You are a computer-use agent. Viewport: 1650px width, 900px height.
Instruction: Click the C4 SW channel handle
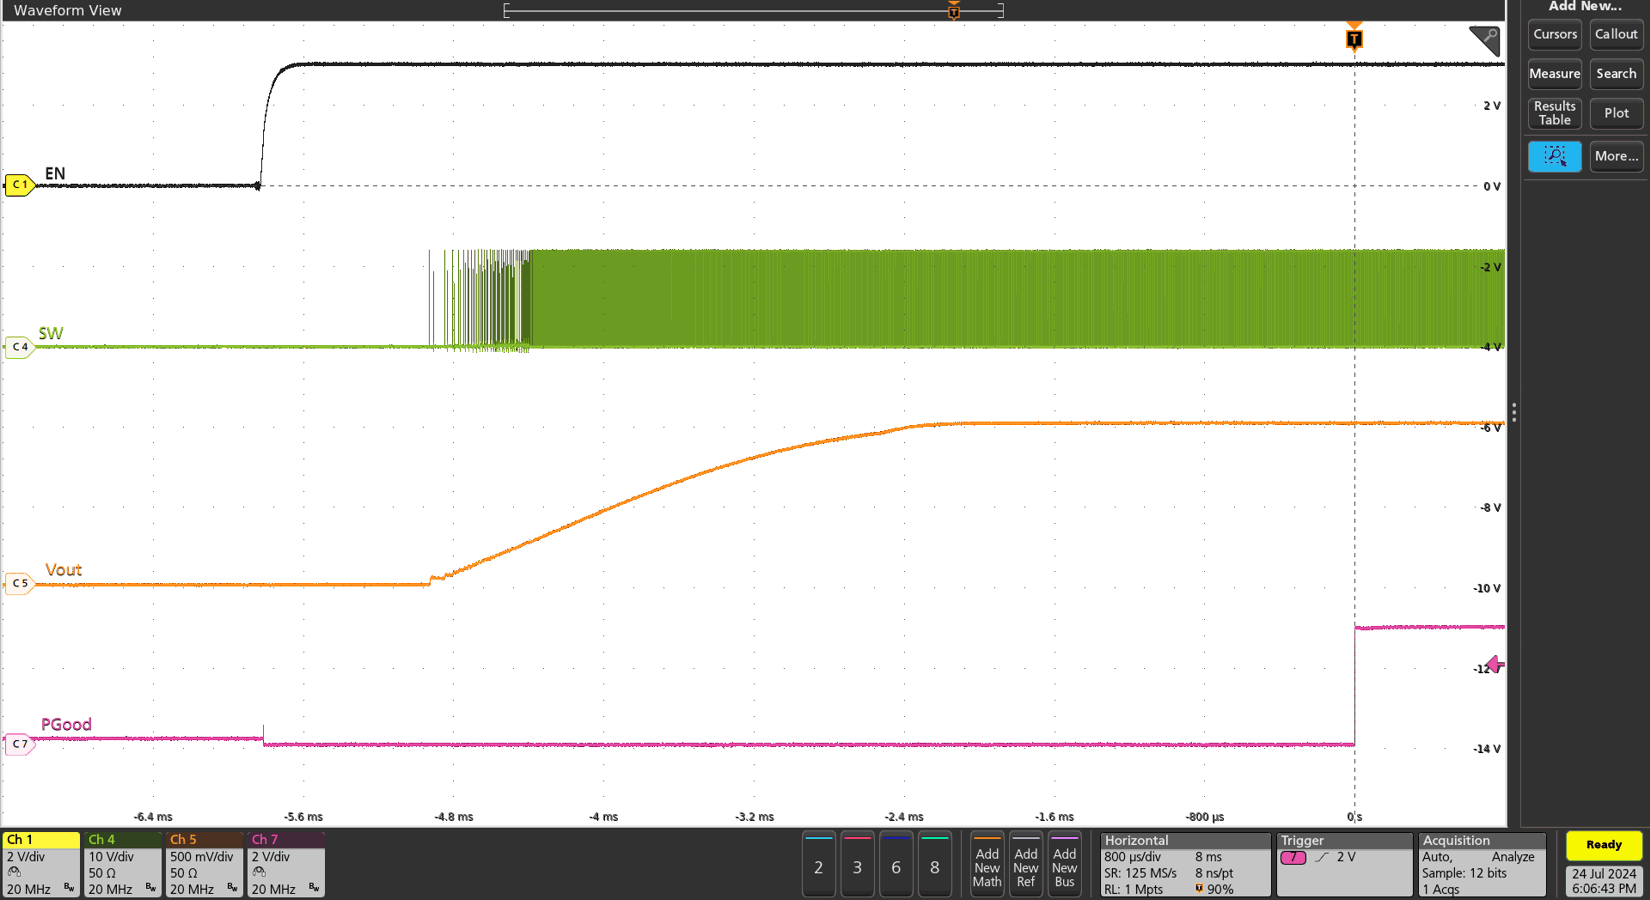20,347
